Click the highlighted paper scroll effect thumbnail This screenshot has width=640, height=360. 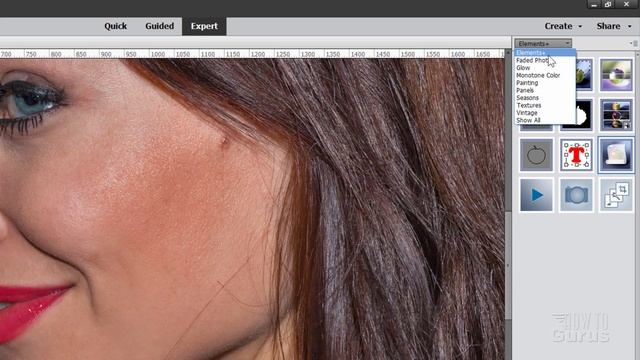tap(616, 155)
